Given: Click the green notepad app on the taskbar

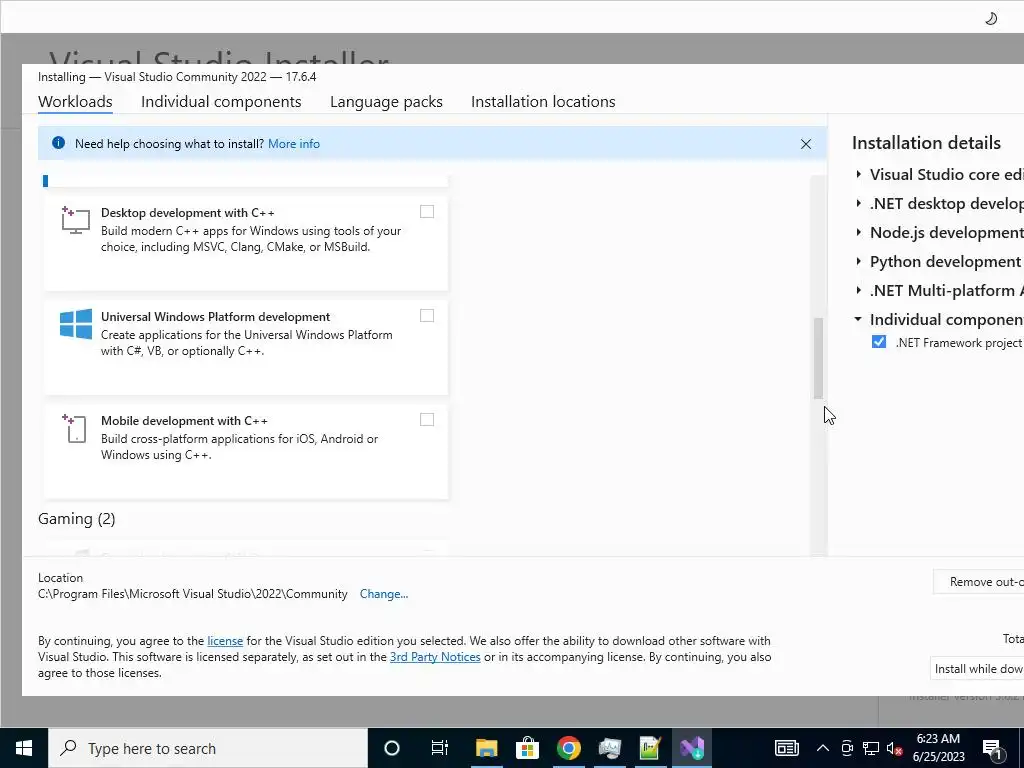Looking at the screenshot, I should pos(650,748).
